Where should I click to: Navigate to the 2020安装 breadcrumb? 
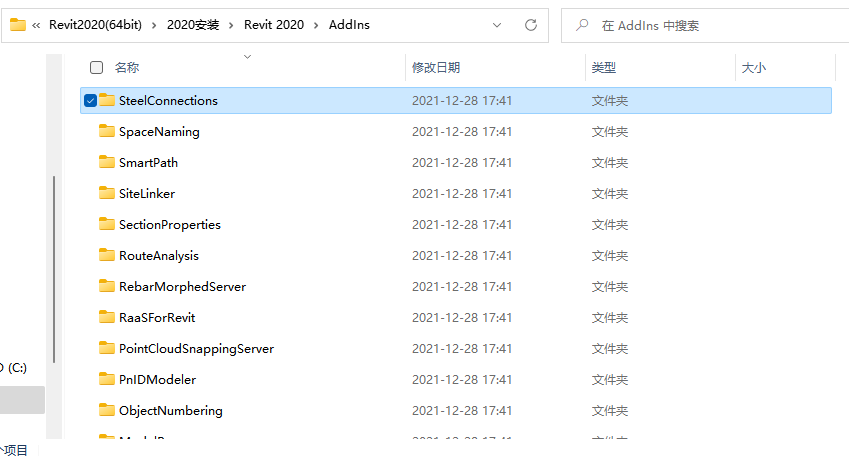[197, 25]
